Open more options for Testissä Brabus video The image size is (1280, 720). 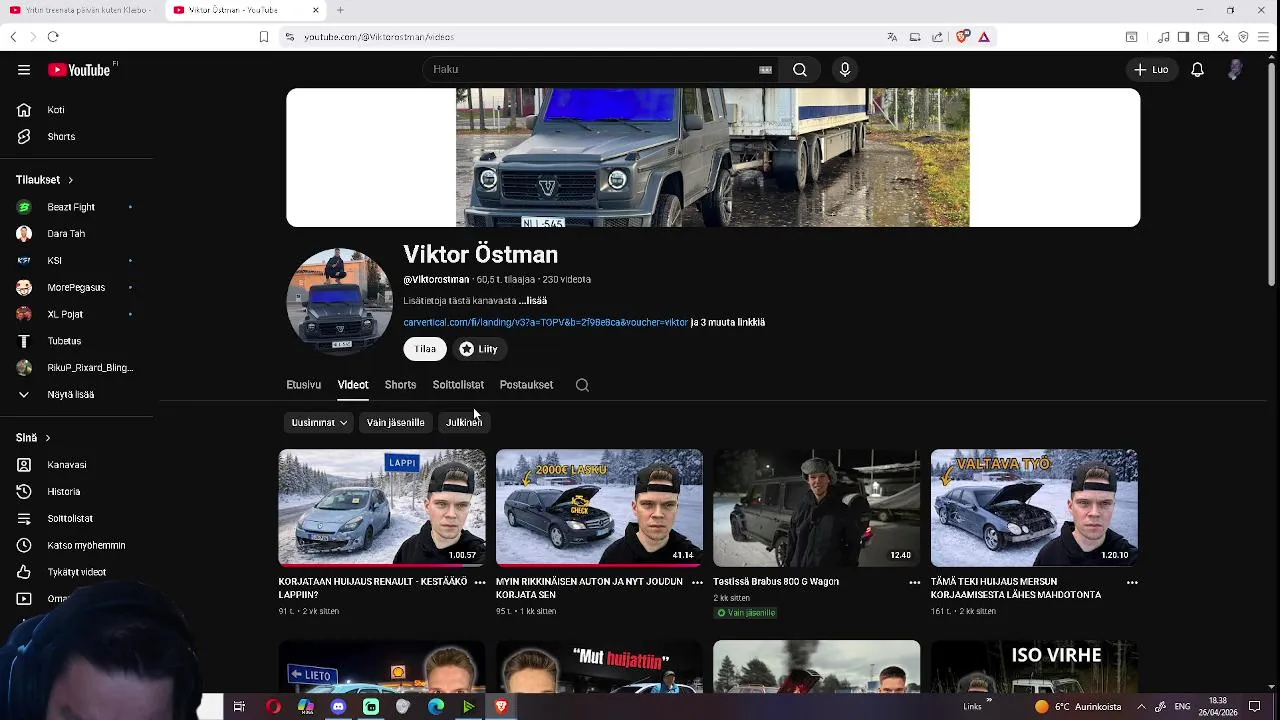[914, 582]
